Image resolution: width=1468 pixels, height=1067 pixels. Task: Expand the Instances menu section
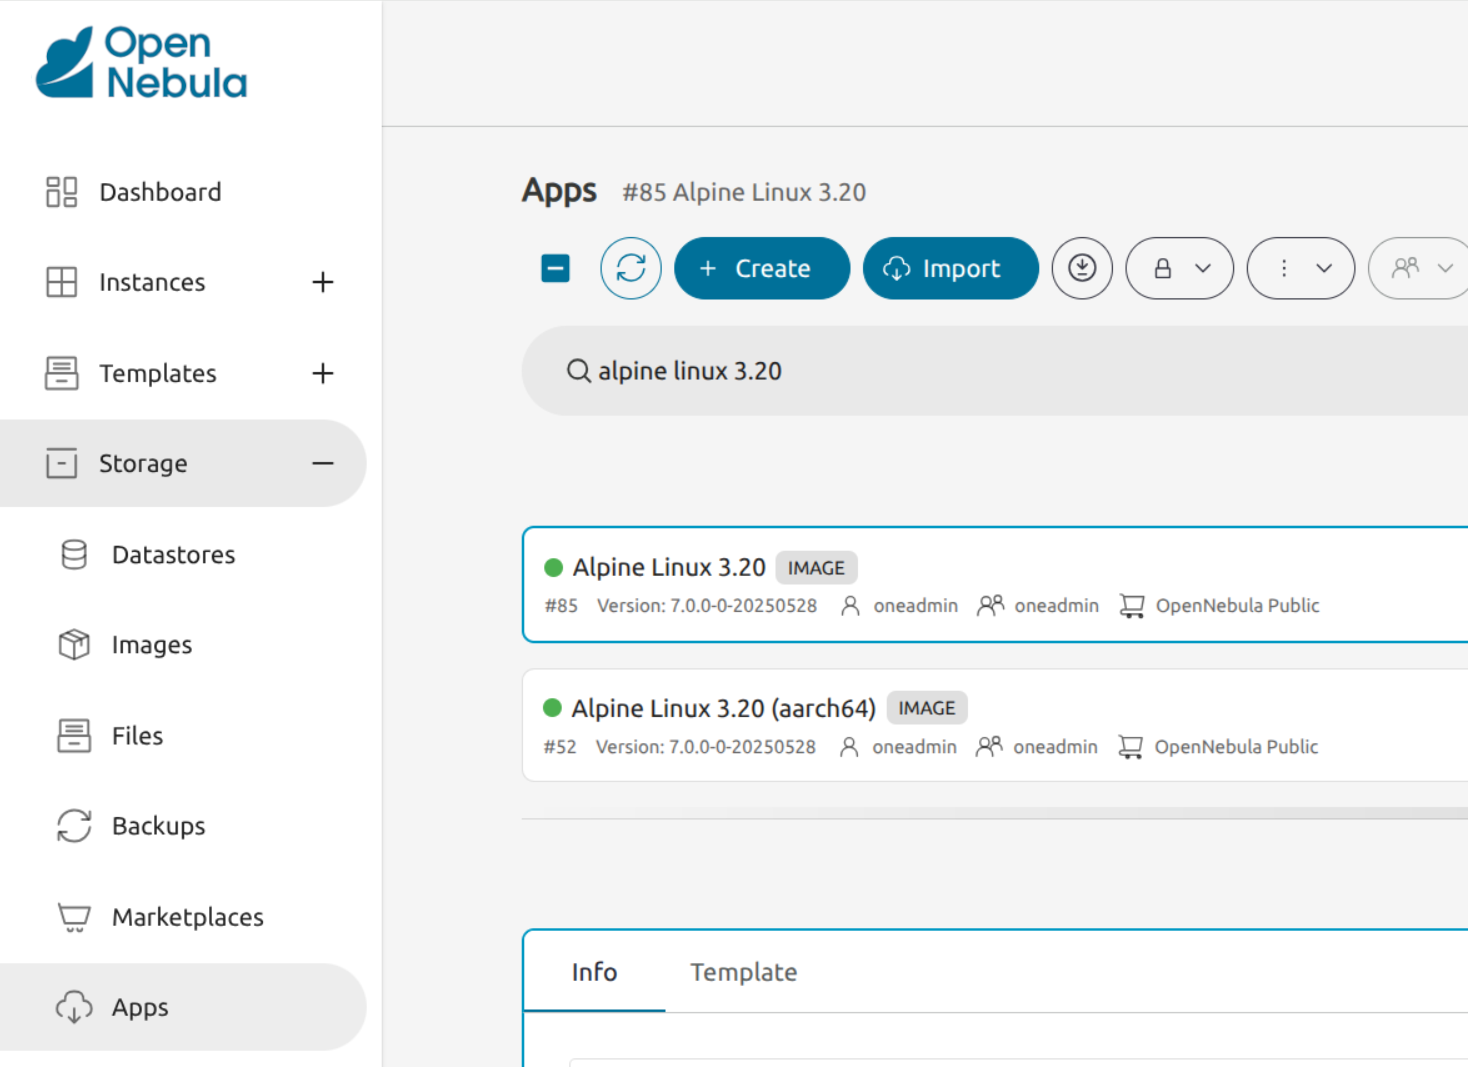point(322,282)
